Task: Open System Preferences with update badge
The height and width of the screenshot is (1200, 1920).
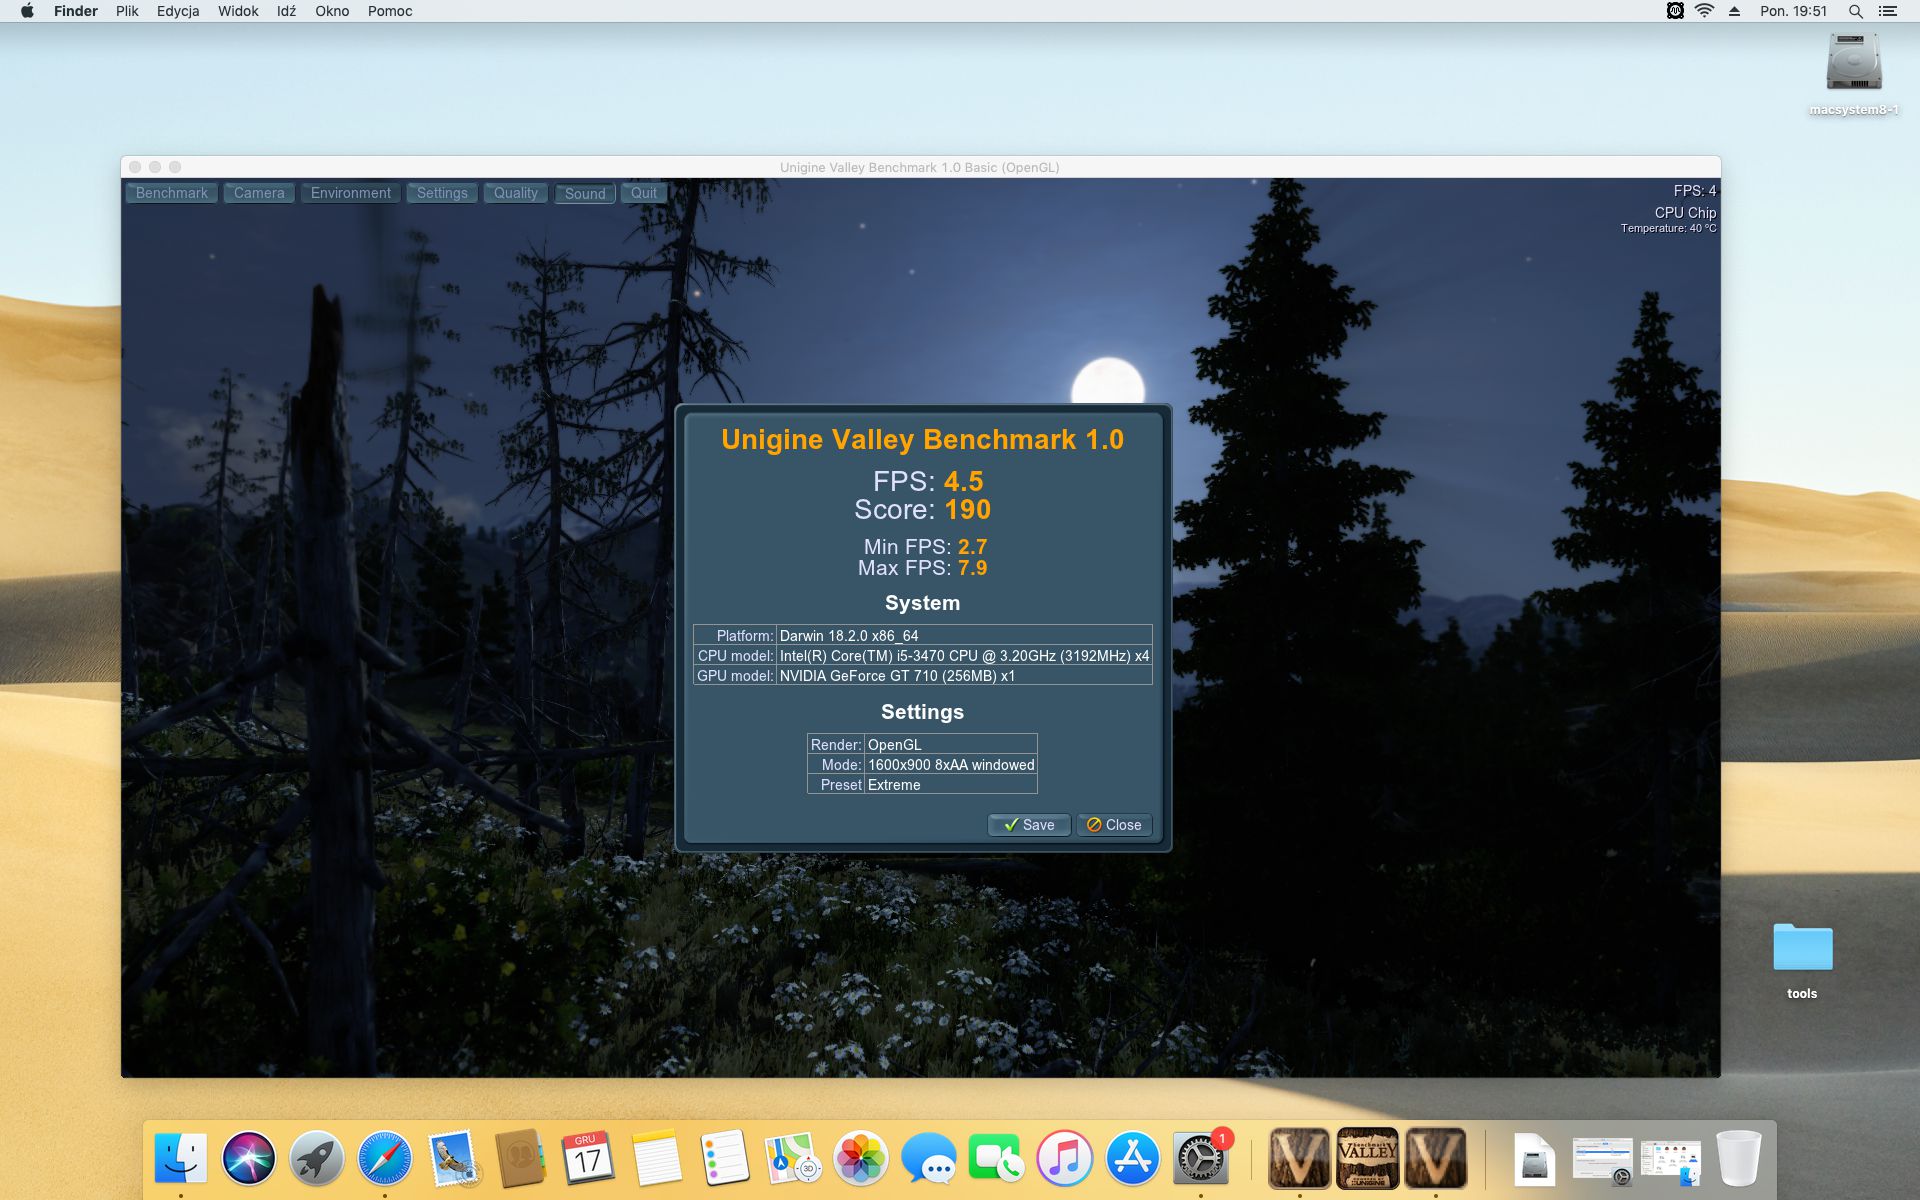Action: [1199, 1160]
